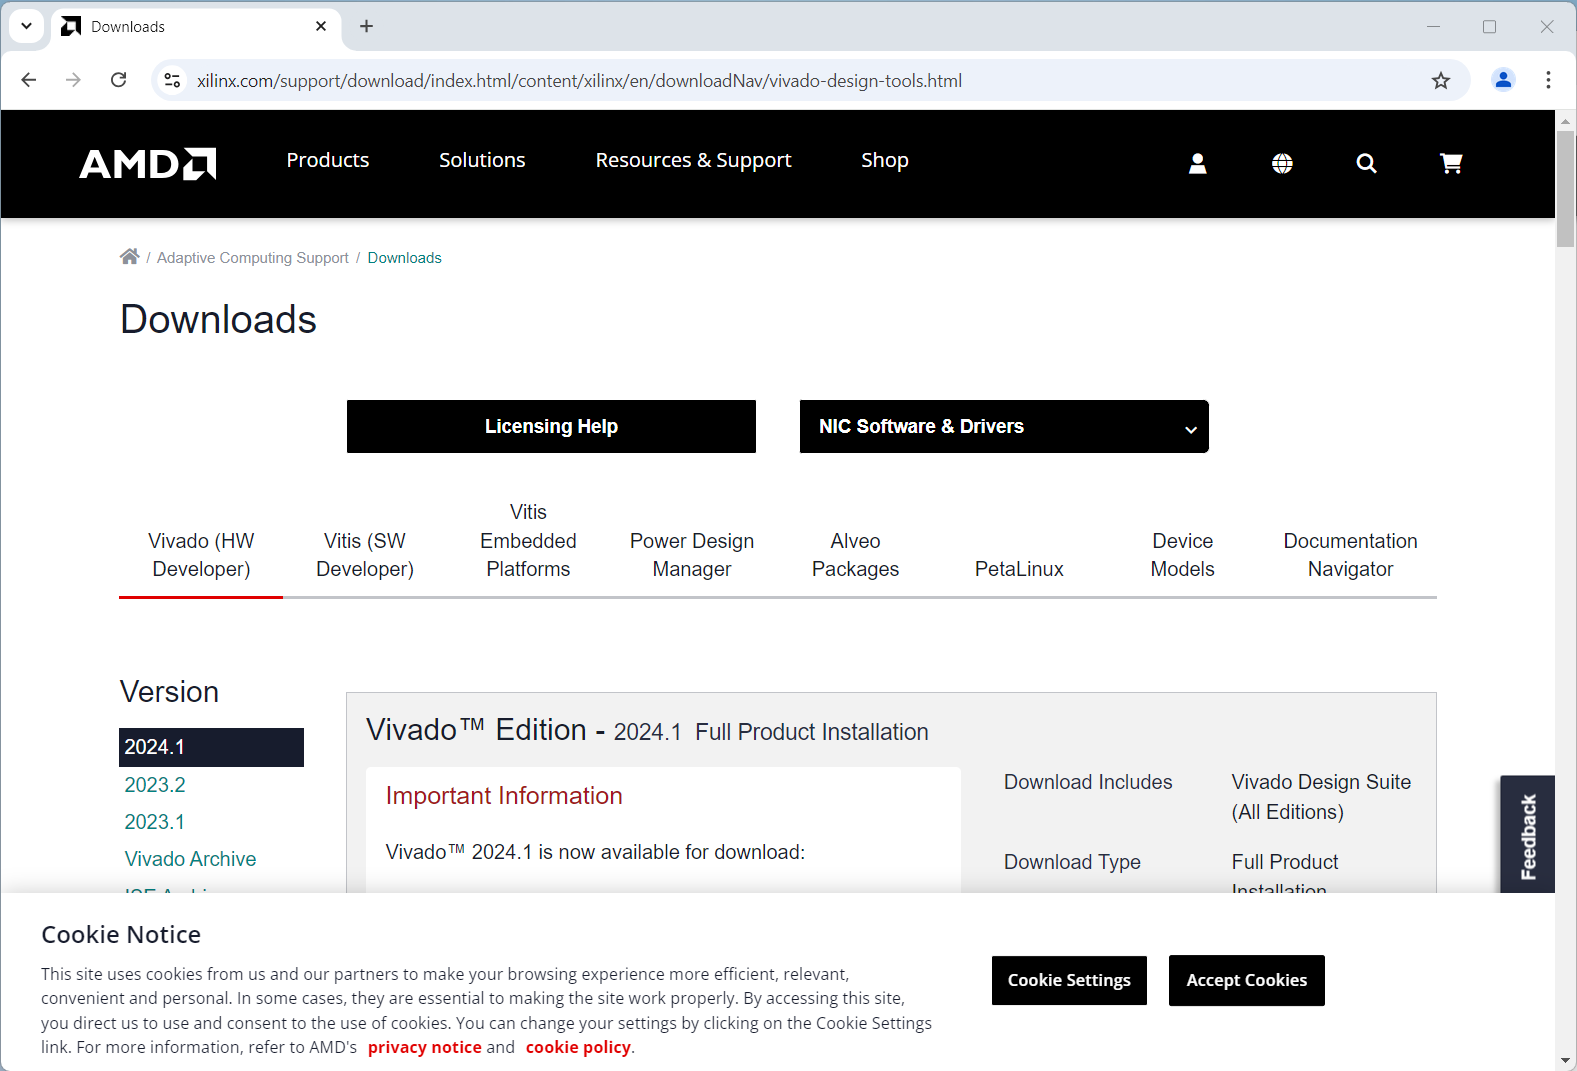Viewport: 1577px width, 1071px height.
Task: Open the user account icon in header
Action: [x=1197, y=163]
